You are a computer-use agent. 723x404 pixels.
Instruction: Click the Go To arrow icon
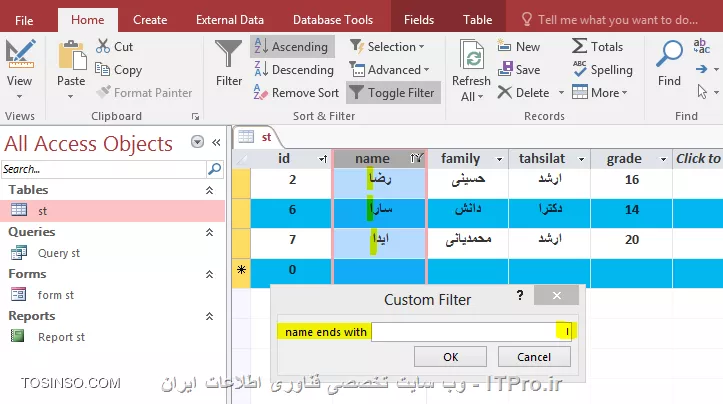click(x=701, y=69)
